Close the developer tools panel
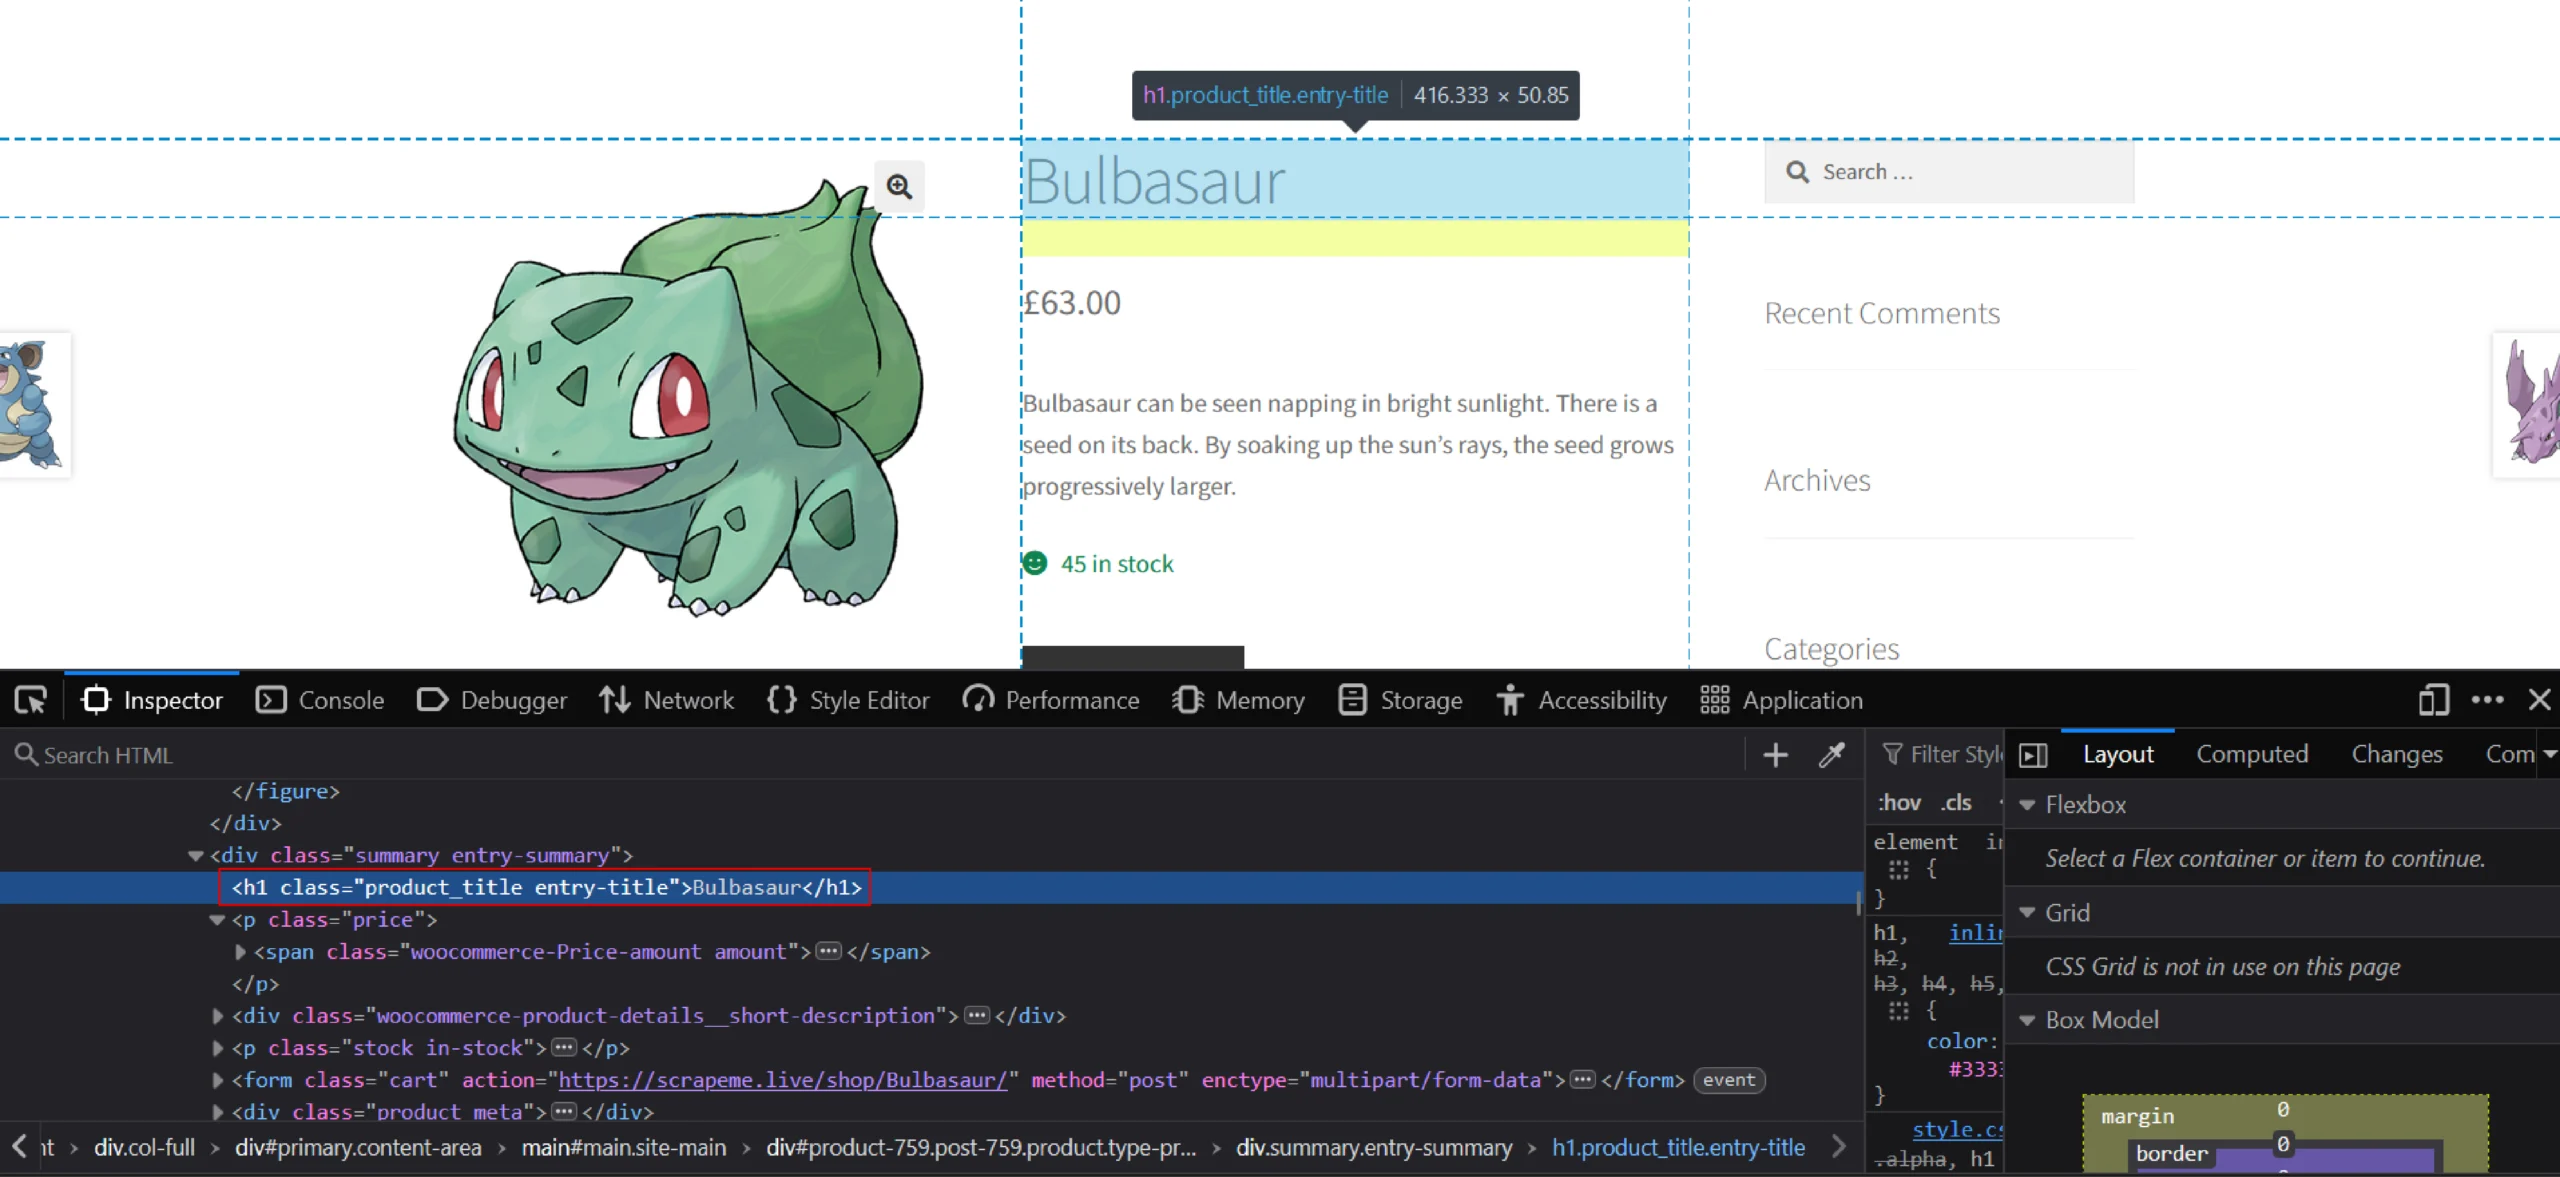Viewport: 2560px width, 1177px height. [2539, 700]
